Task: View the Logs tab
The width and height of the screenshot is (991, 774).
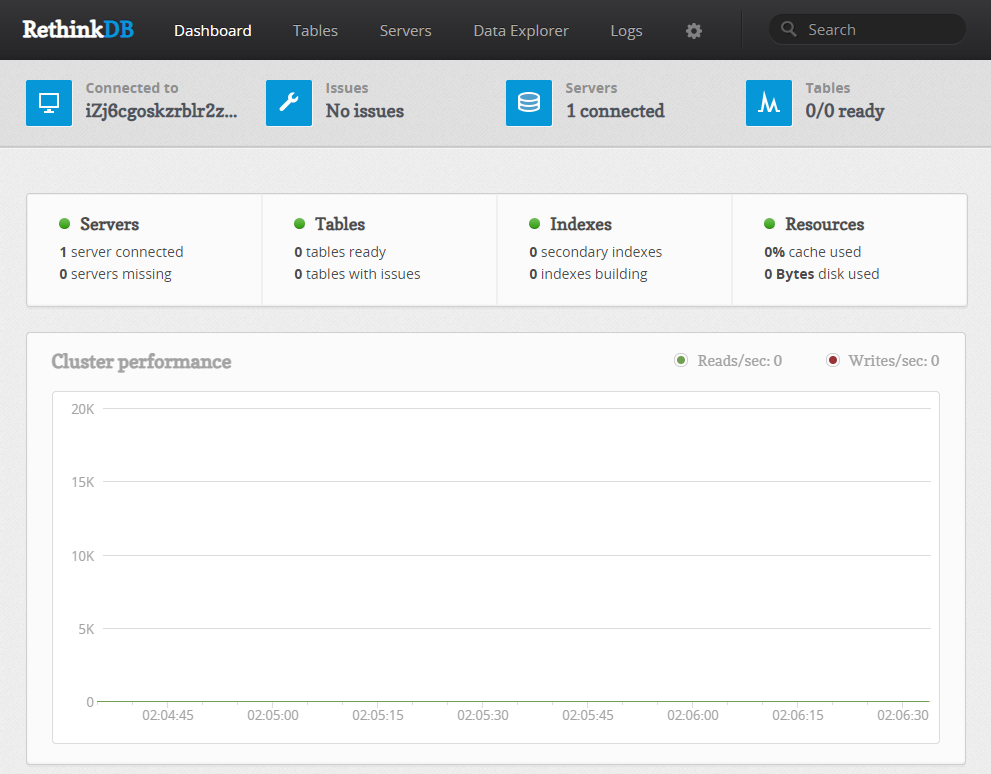Action: 626,31
